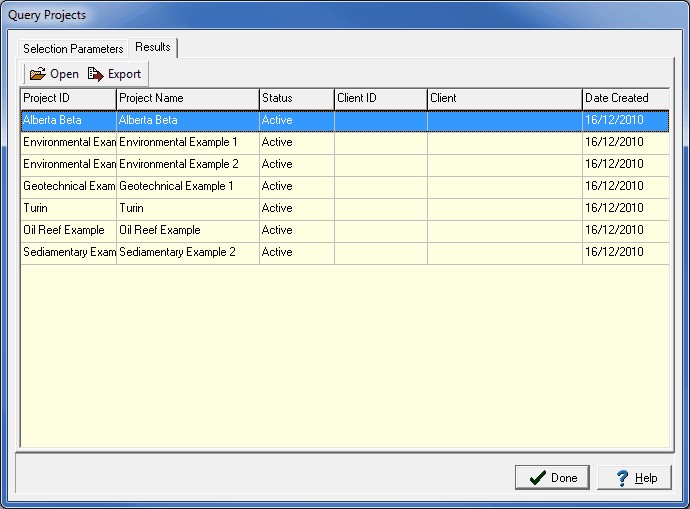This screenshot has height=509, width=690.
Task: Click the green checkmark Done button
Action: [x=552, y=478]
